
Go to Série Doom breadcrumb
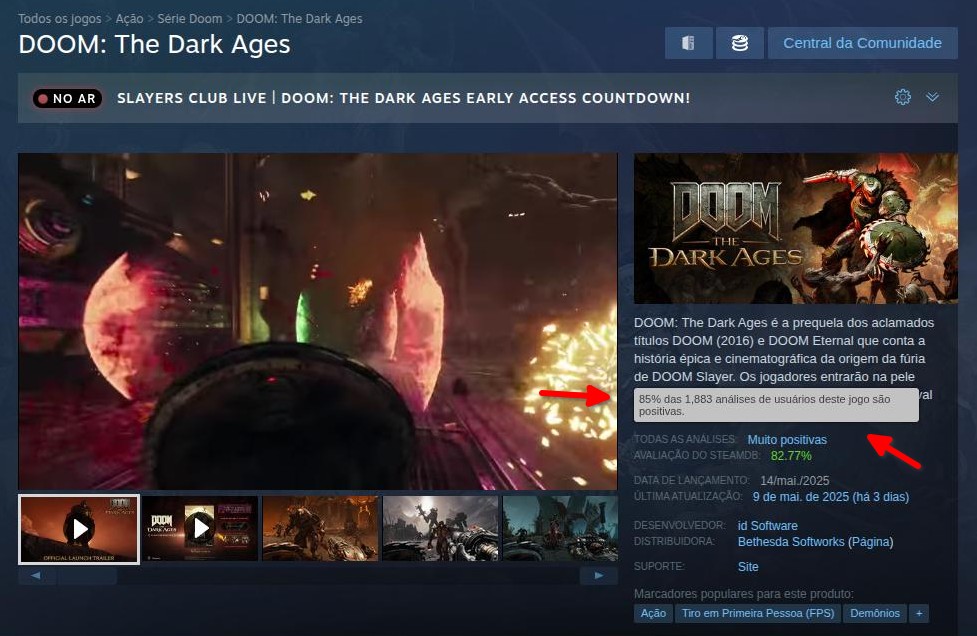tap(189, 19)
